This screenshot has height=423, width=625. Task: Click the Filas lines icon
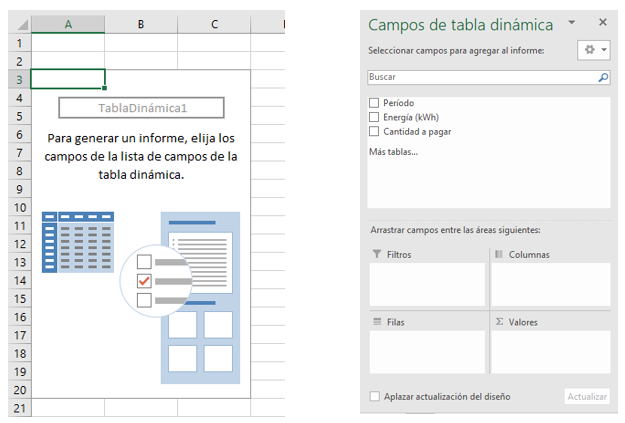377,321
